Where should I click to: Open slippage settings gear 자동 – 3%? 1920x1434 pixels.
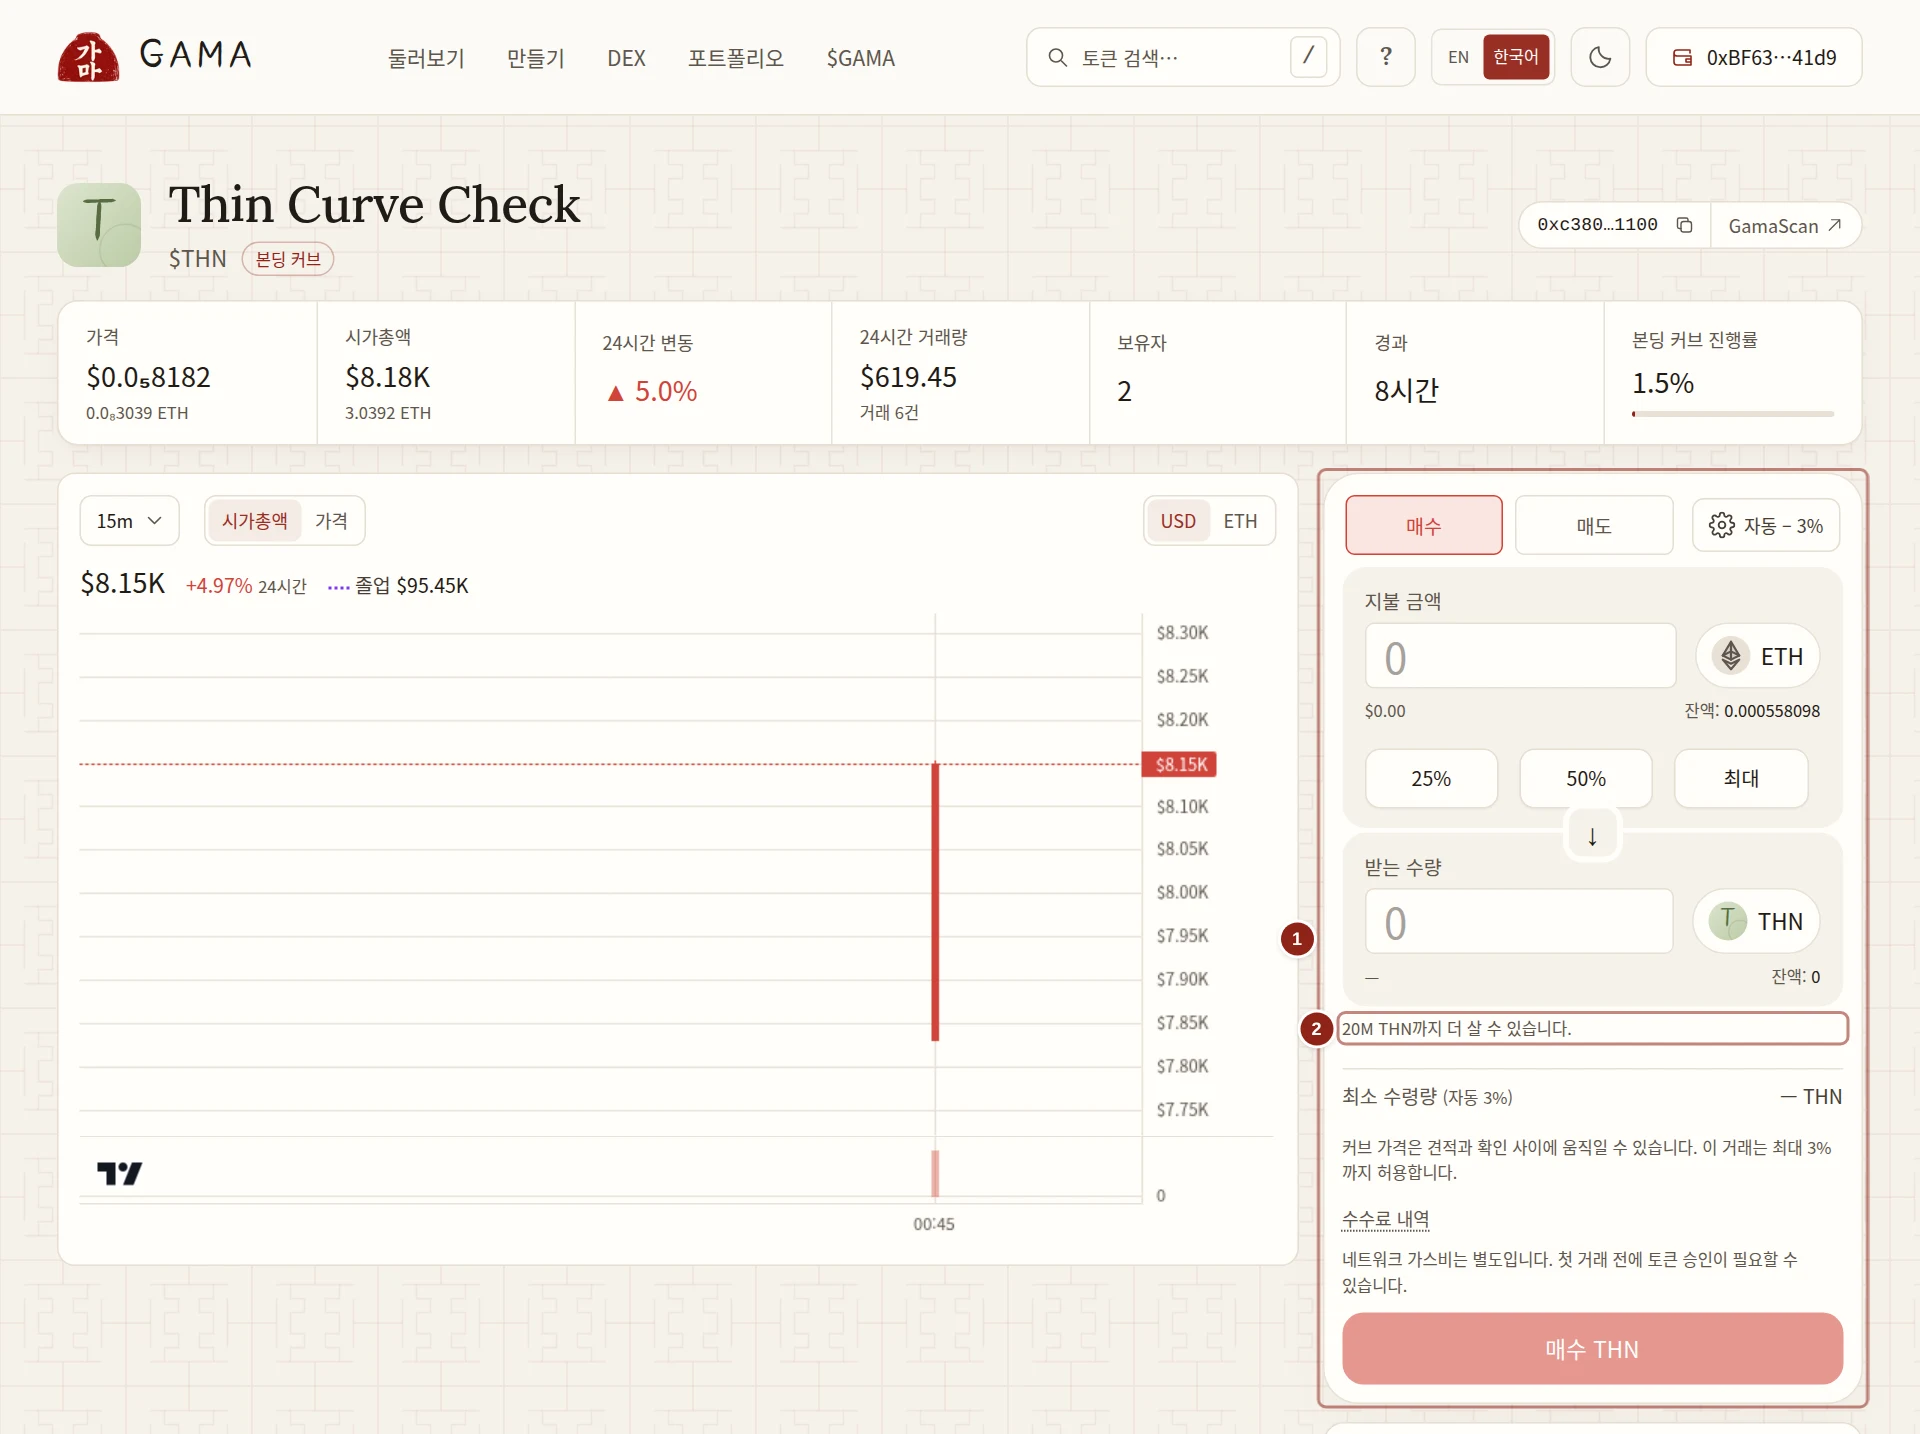tap(1766, 526)
